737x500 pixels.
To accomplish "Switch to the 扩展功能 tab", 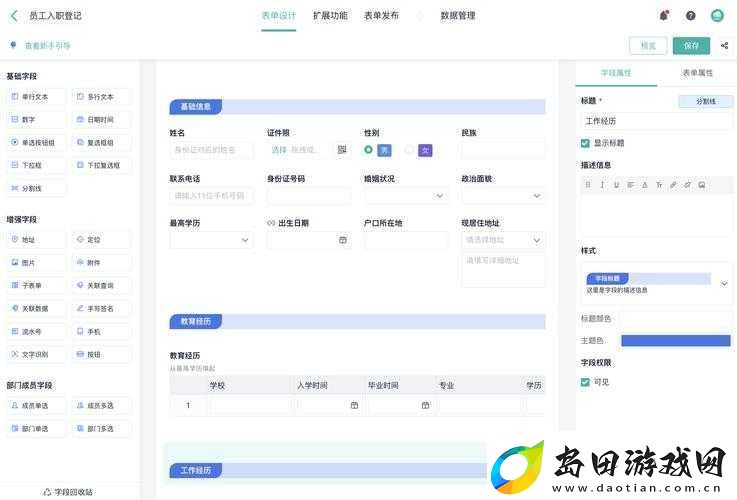I will [x=330, y=16].
